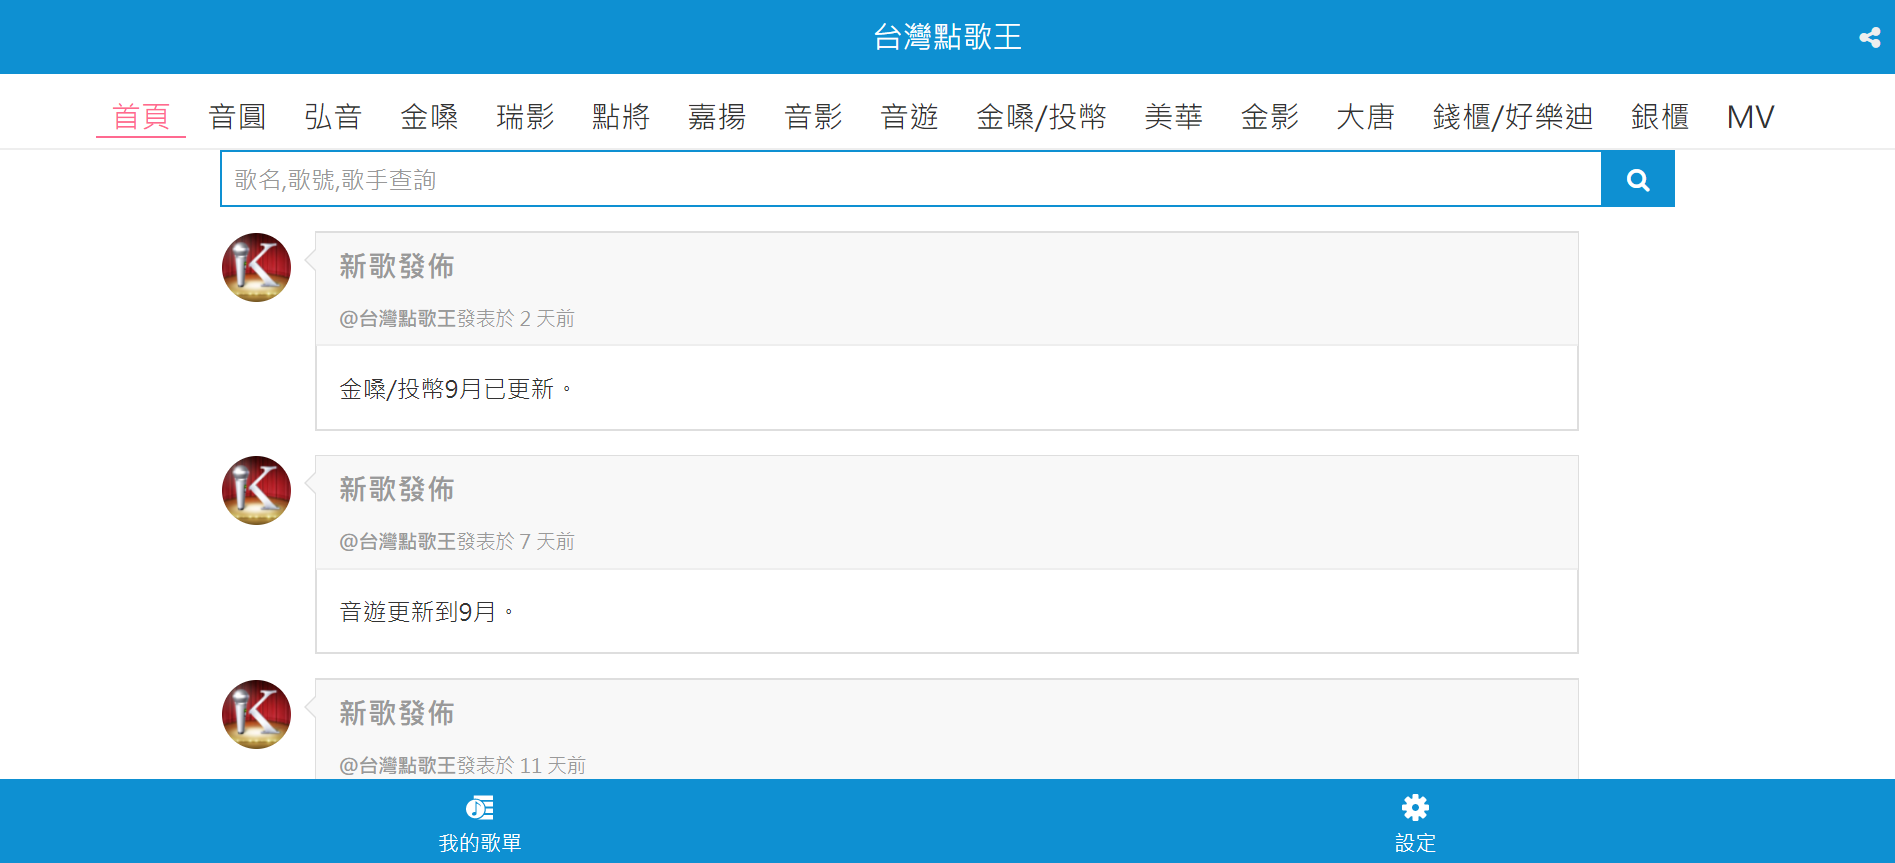Select the 音影 tab
The width and height of the screenshot is (1895, 863).
click(813, 117)
